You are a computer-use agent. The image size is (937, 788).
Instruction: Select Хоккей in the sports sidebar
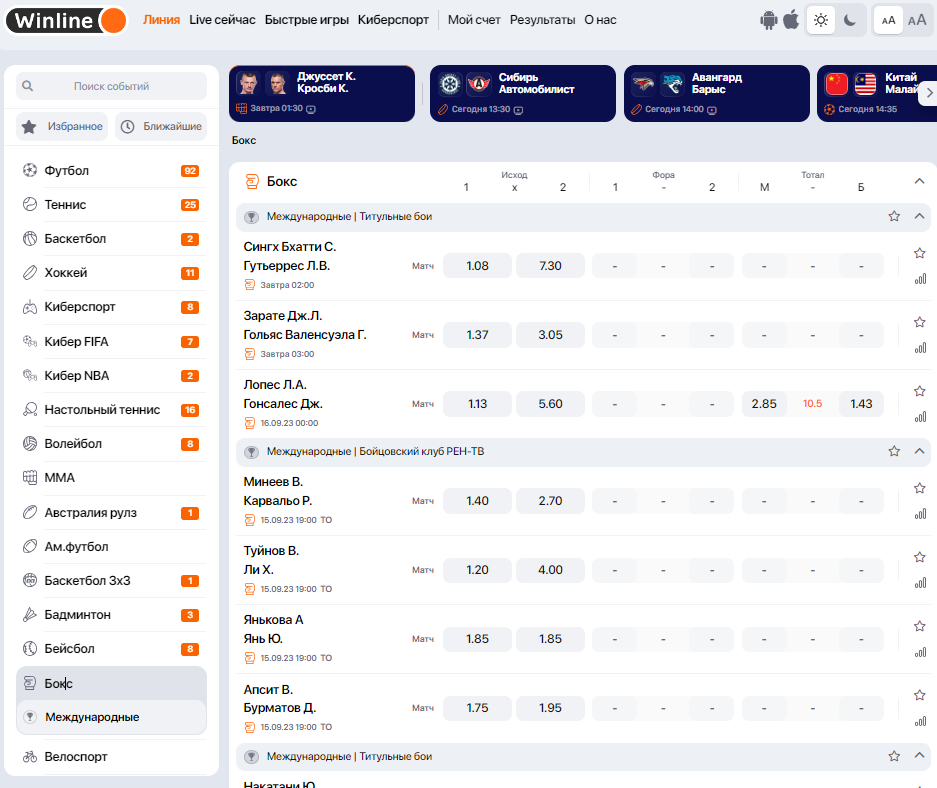111,273
